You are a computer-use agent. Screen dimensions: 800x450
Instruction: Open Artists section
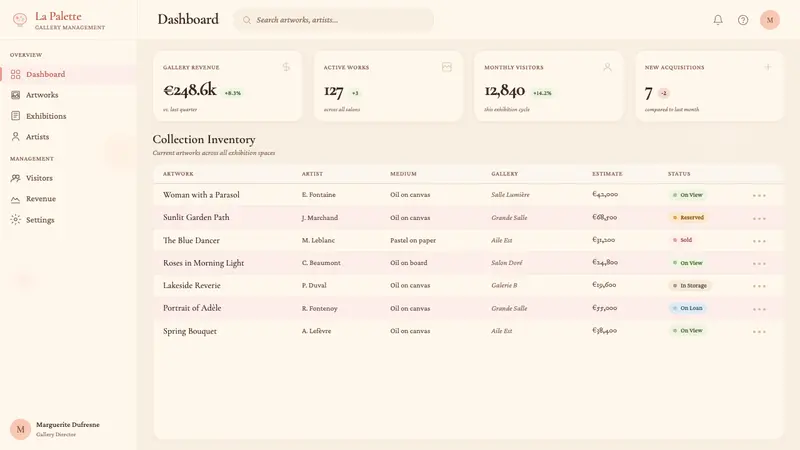(68, 137)
